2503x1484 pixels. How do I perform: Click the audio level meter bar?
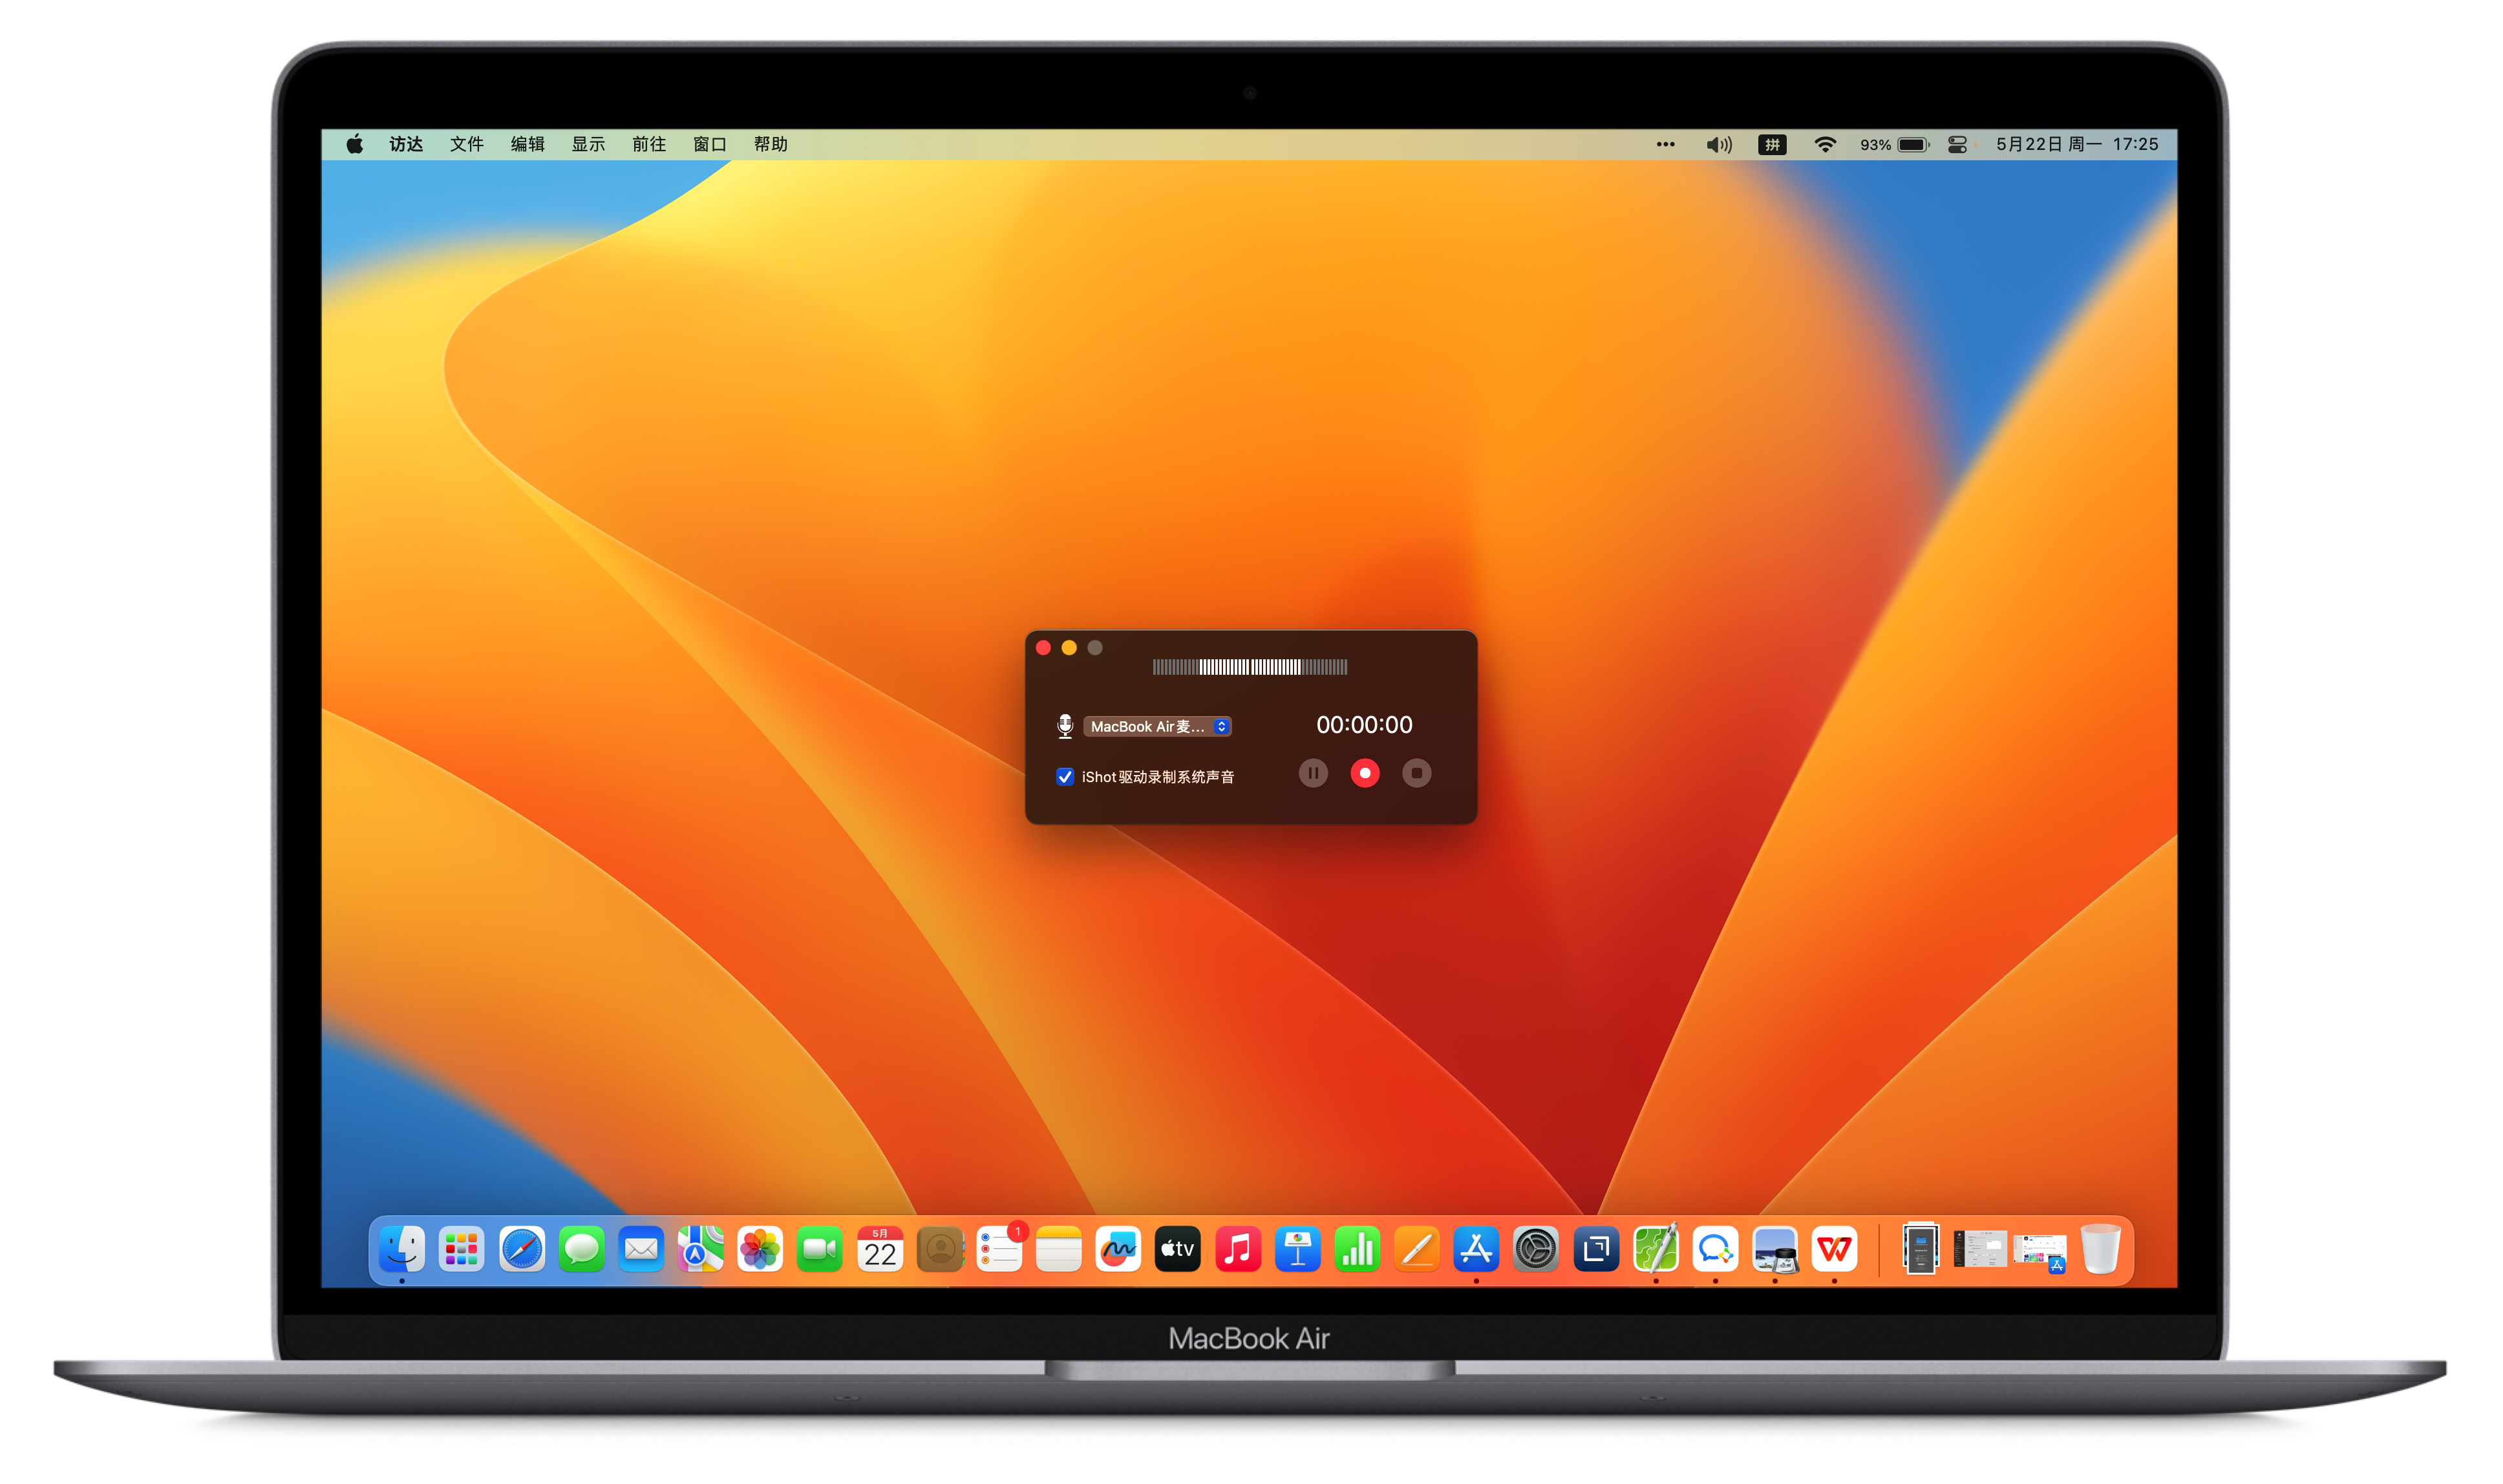click(x=1249, y=667)
